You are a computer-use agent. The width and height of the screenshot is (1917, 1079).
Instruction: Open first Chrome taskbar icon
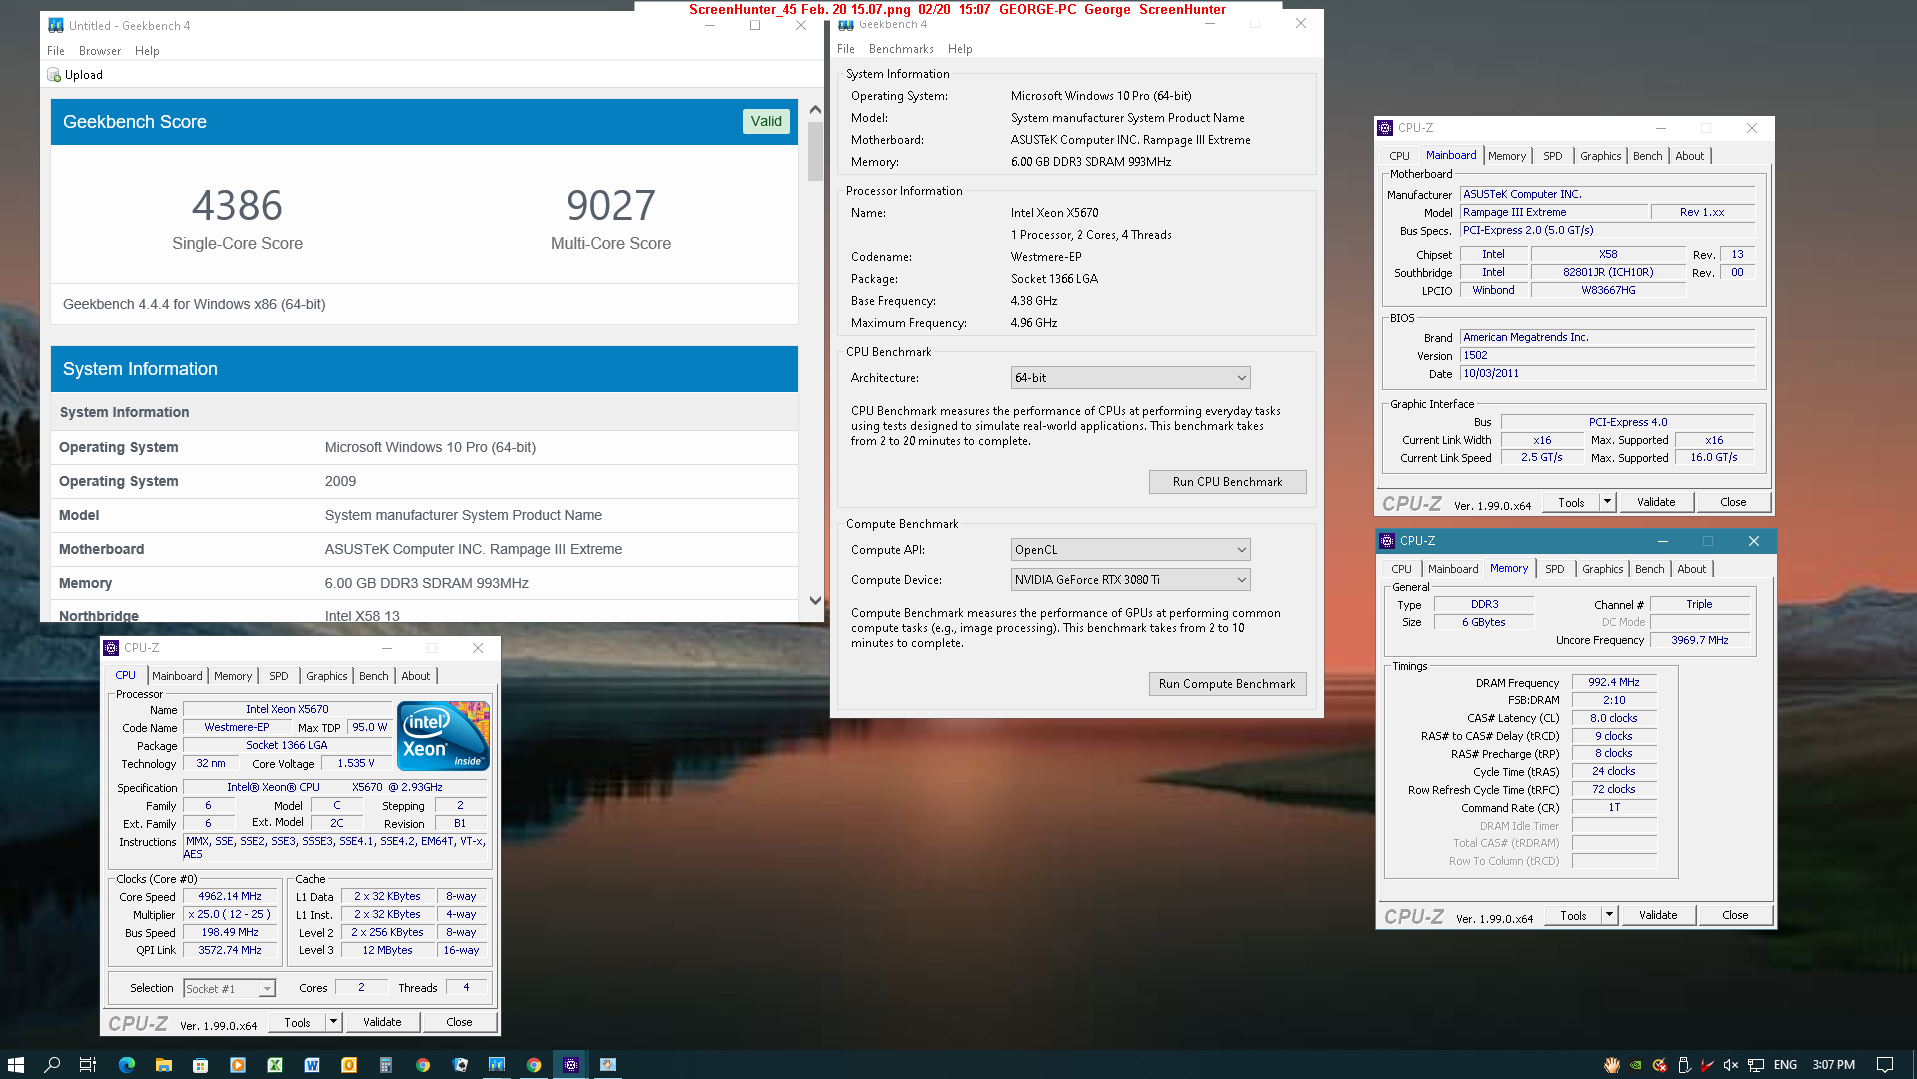pos(423,1064)
